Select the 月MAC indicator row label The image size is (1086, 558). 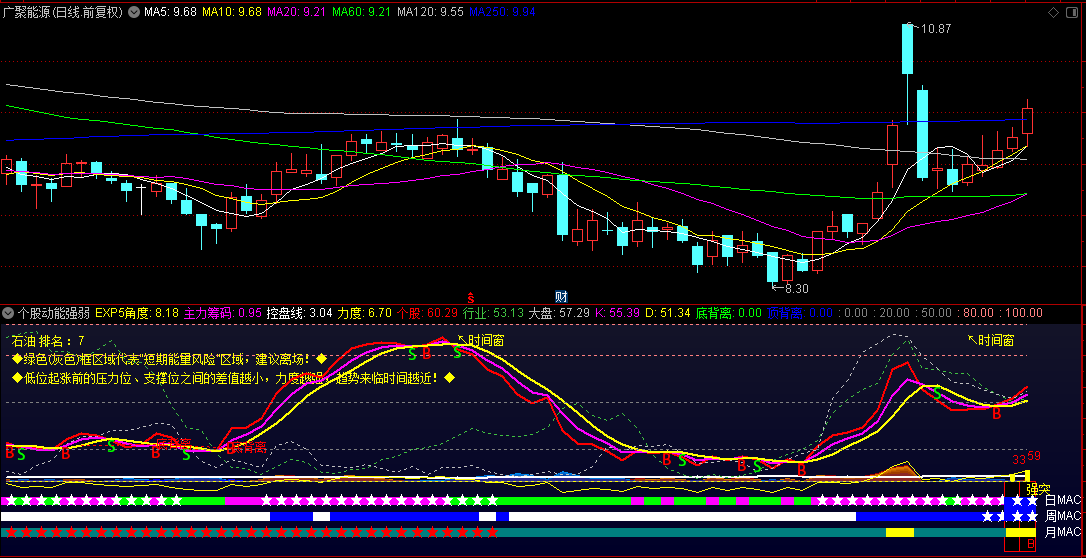pos(1062,532)
